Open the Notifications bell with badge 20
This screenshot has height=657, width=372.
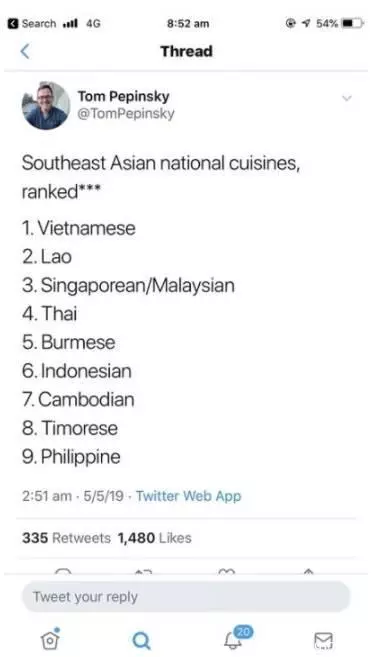237,638
